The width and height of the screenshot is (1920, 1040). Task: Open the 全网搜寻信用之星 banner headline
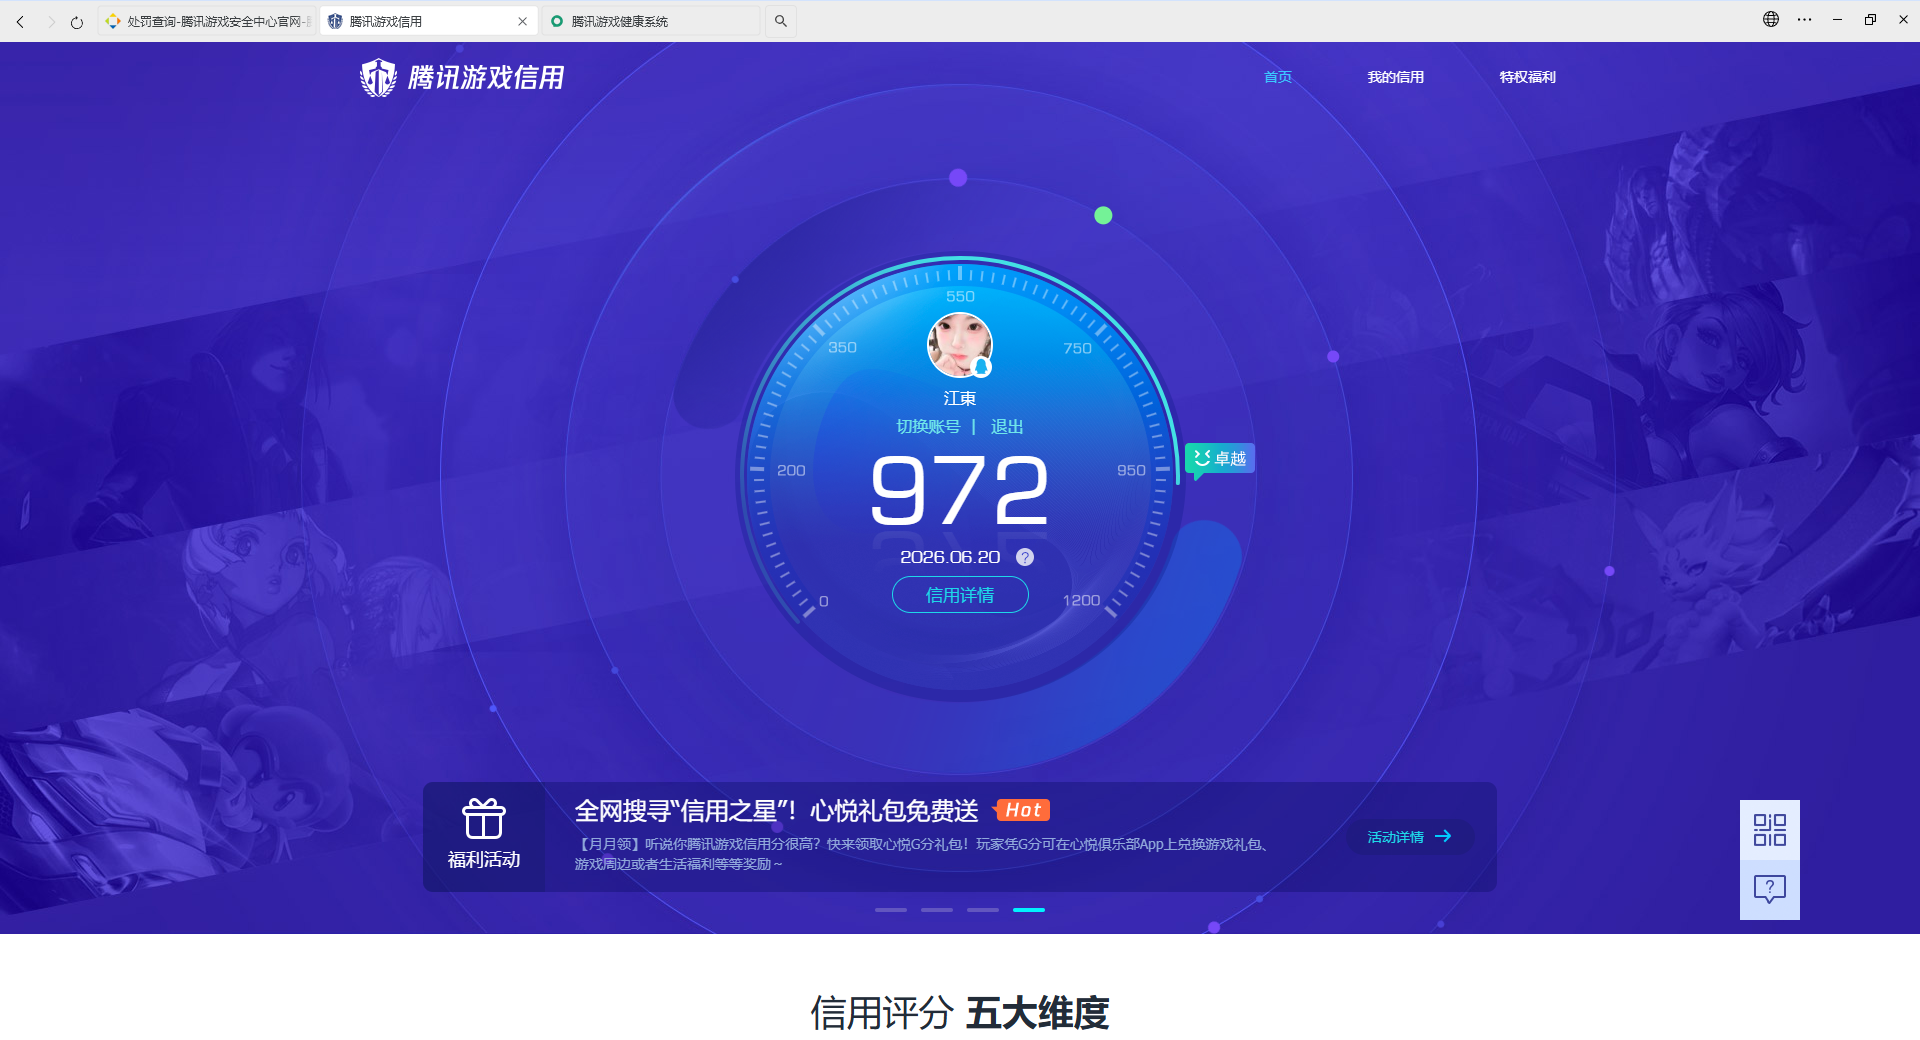pos(776,810)
